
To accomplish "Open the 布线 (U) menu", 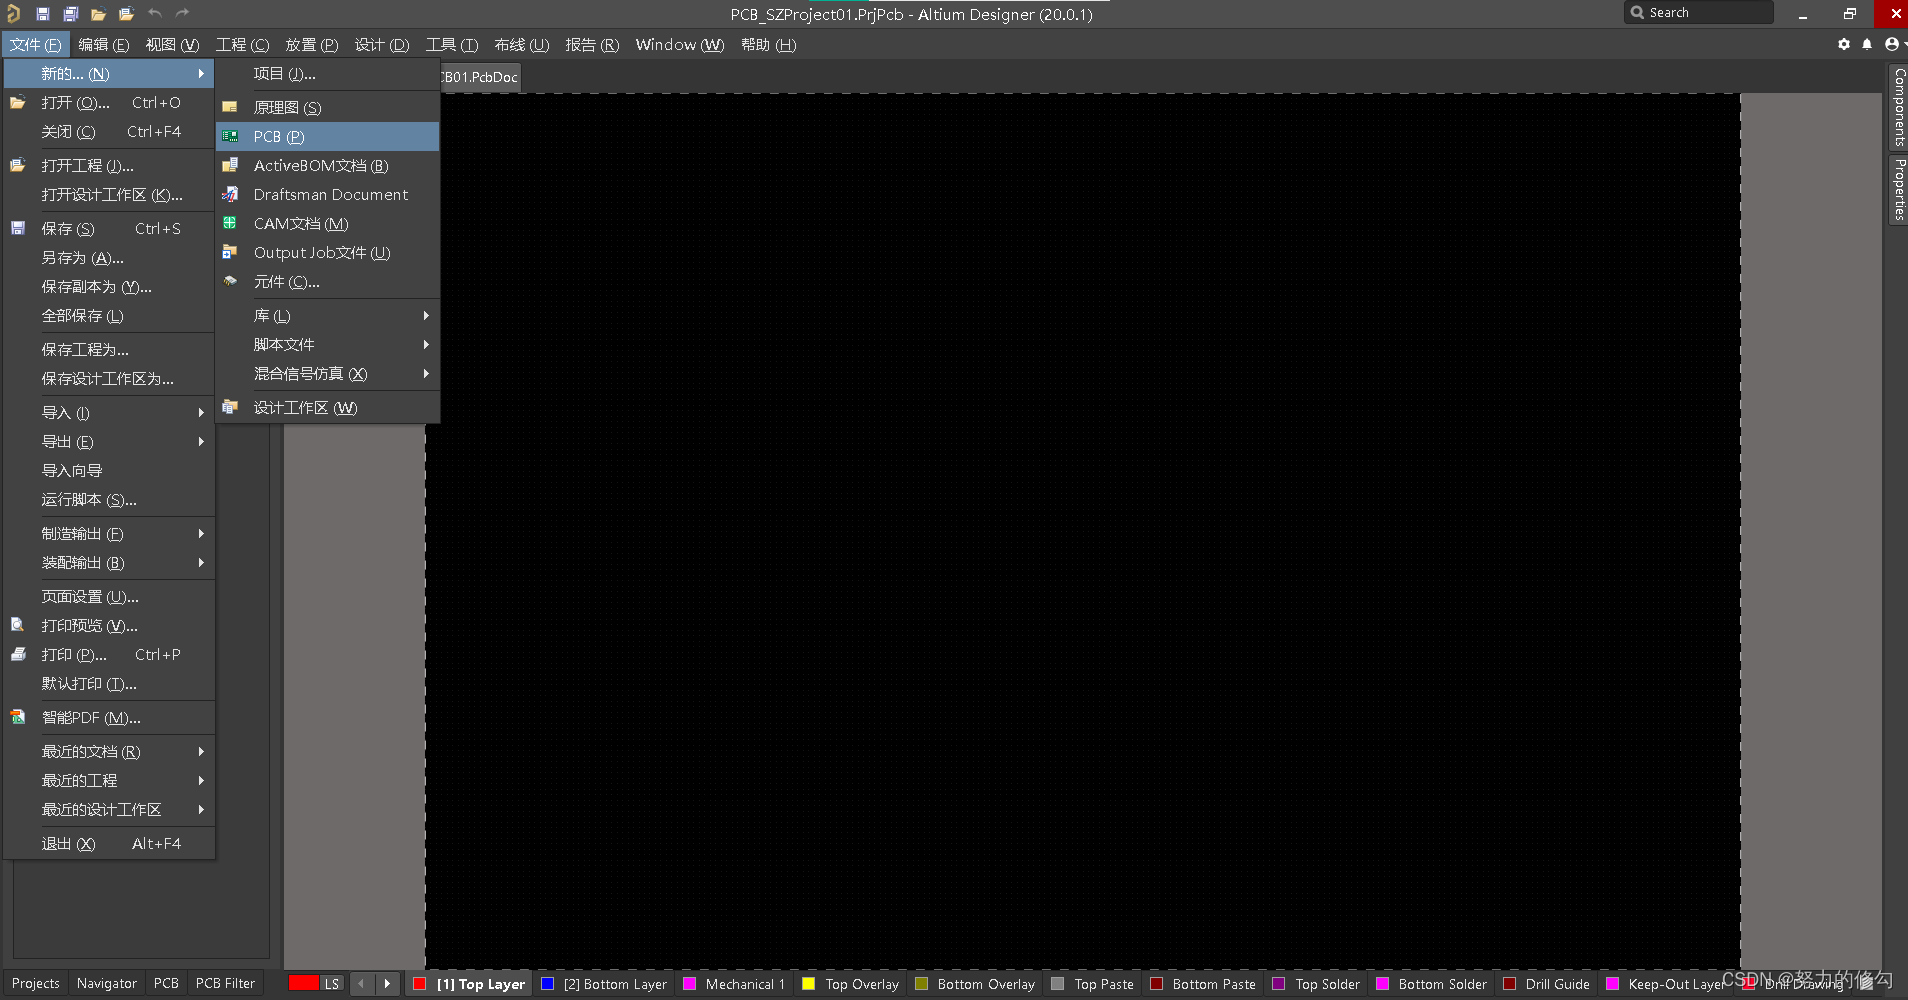I will coord(521,44).
